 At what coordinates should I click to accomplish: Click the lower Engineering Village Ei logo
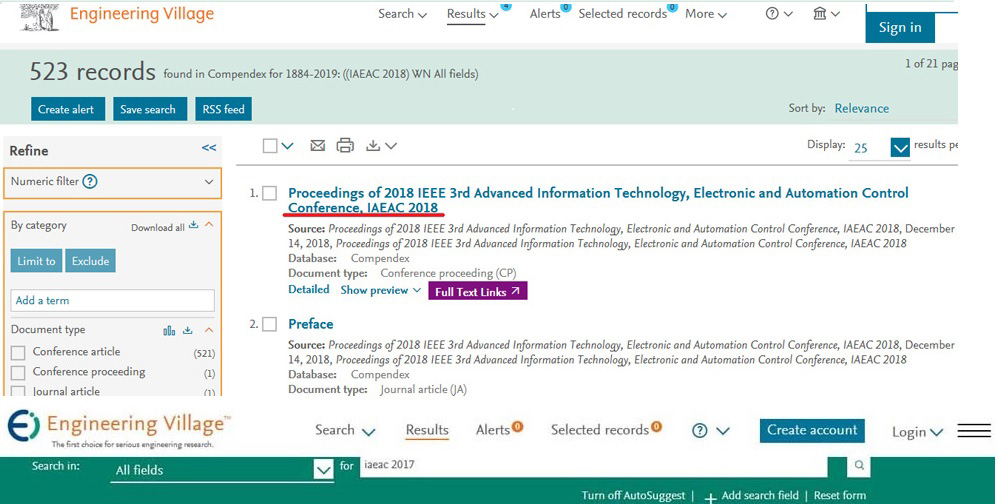(x=23, y=425)
